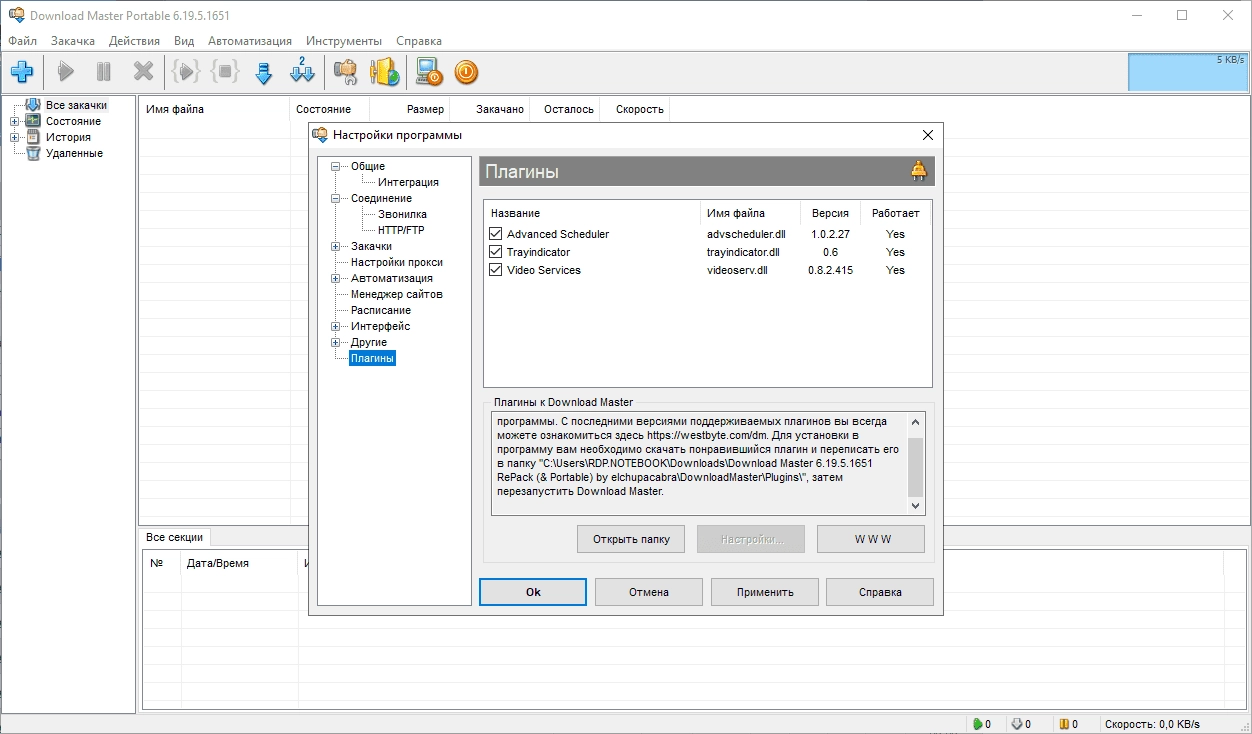Click the description scrollbar down arrow

tap(915, 506)
